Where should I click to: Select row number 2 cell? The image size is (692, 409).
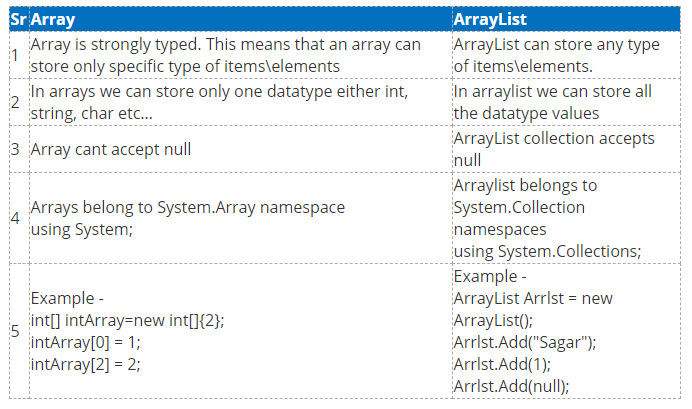click(x=19, y=102)
